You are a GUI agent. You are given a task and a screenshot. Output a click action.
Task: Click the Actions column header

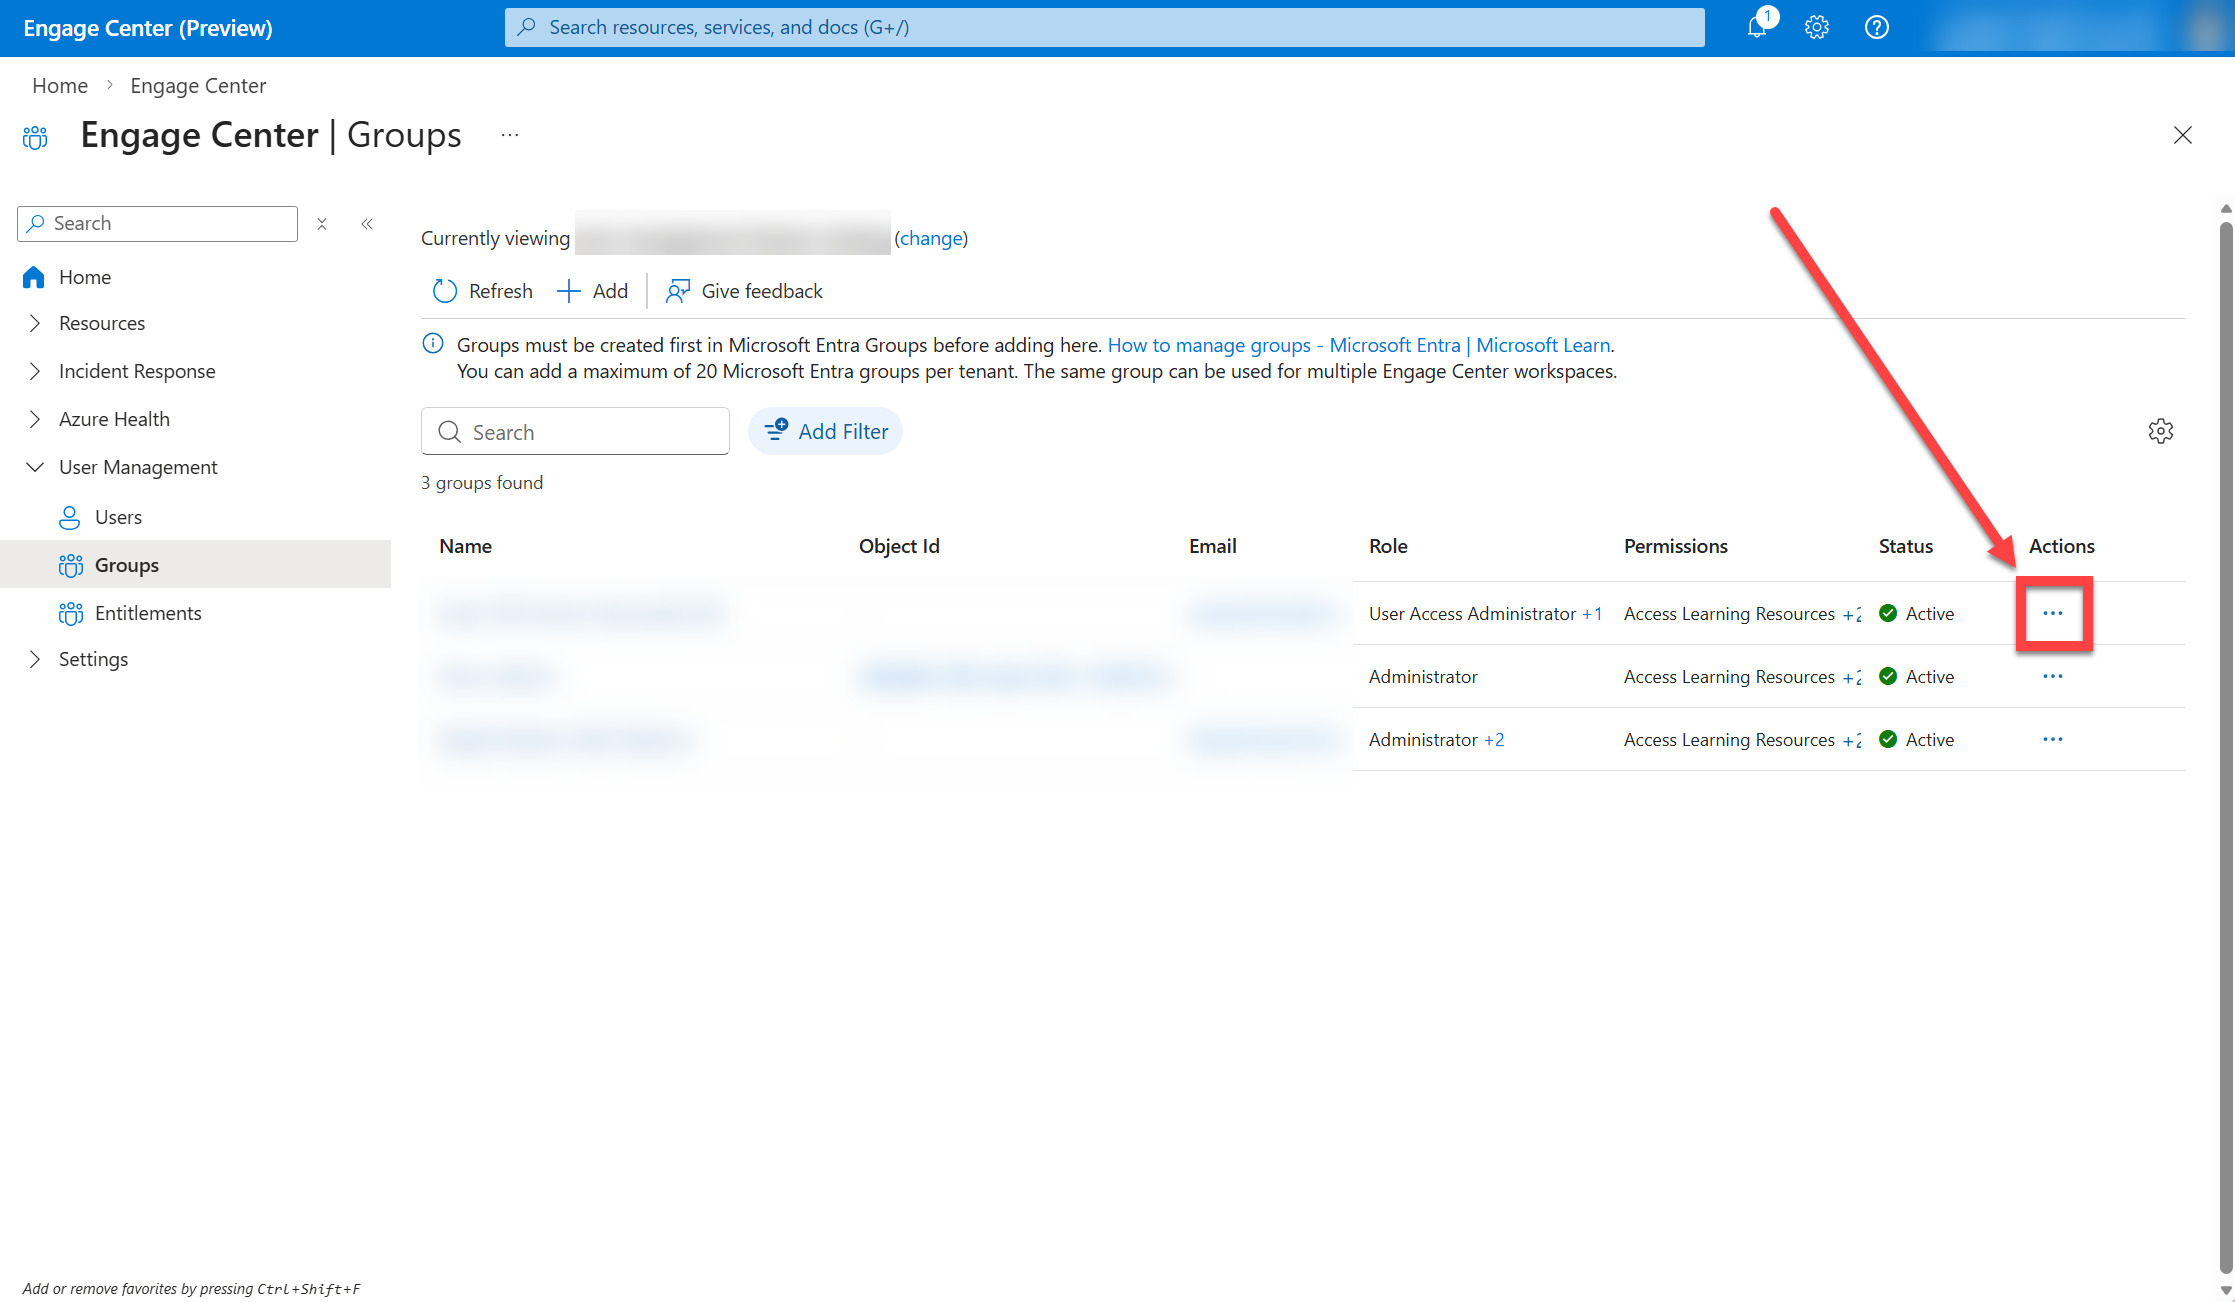click(x=2061, y=546)
